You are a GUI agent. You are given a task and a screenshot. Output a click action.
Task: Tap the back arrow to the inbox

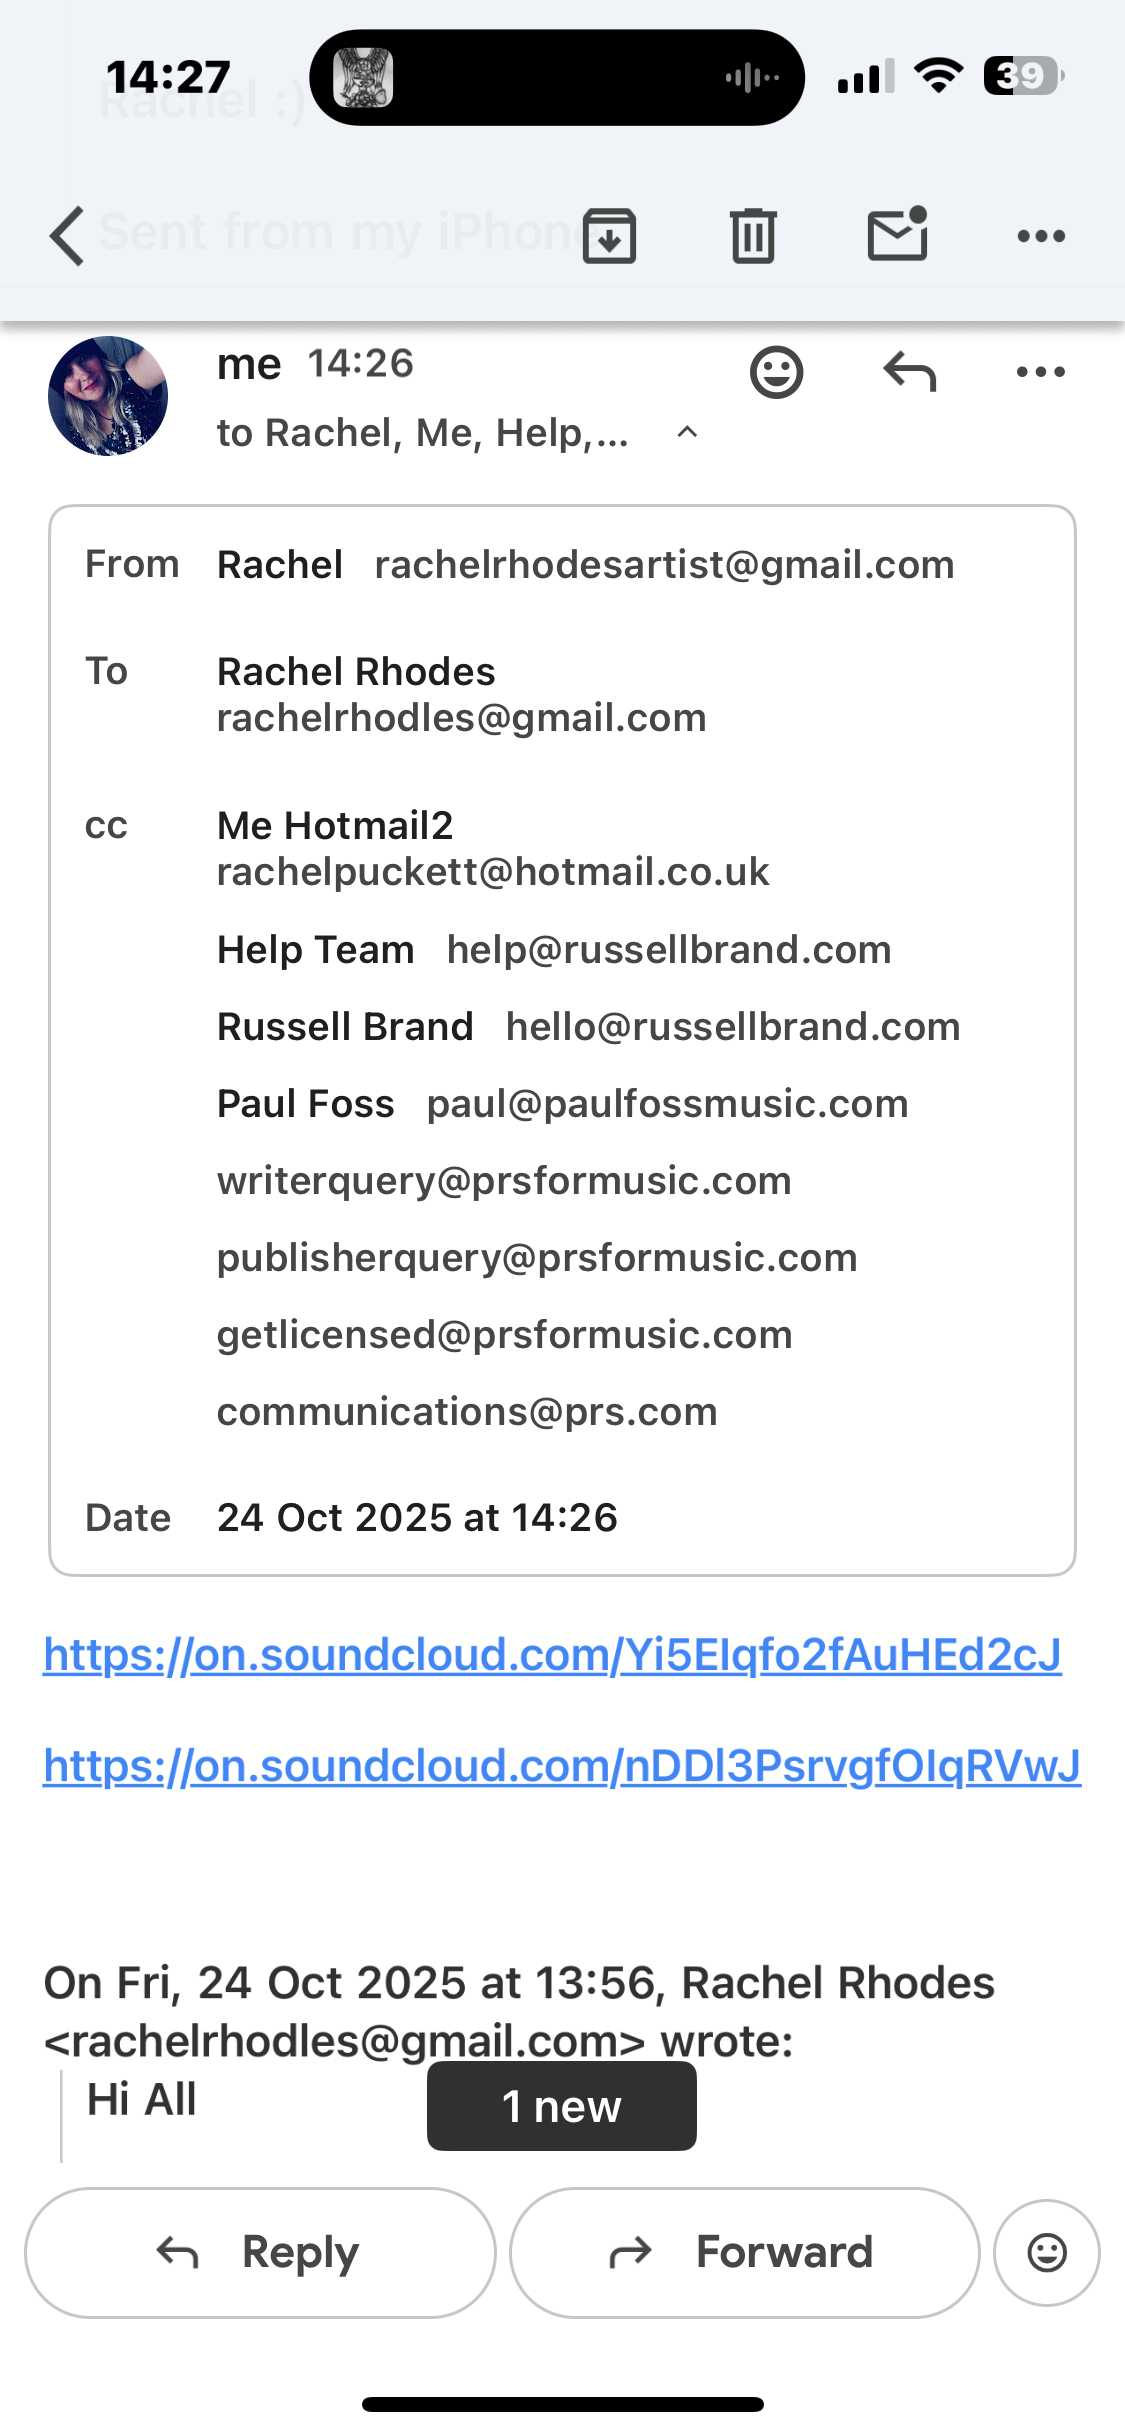(67, 236)
